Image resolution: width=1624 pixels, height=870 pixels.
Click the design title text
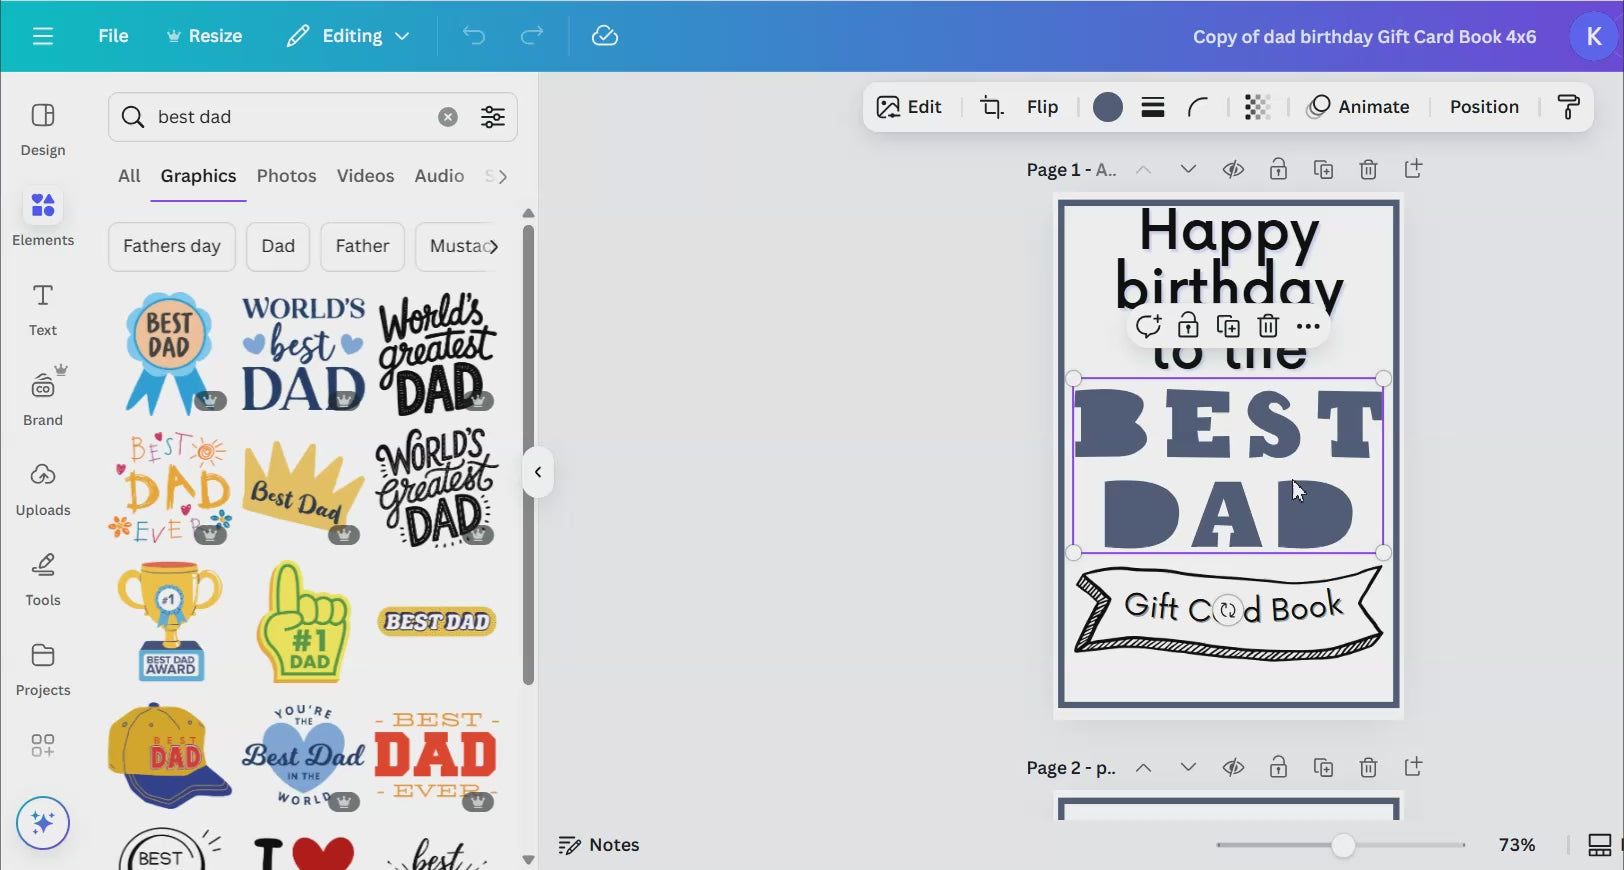coord(1364,37)
